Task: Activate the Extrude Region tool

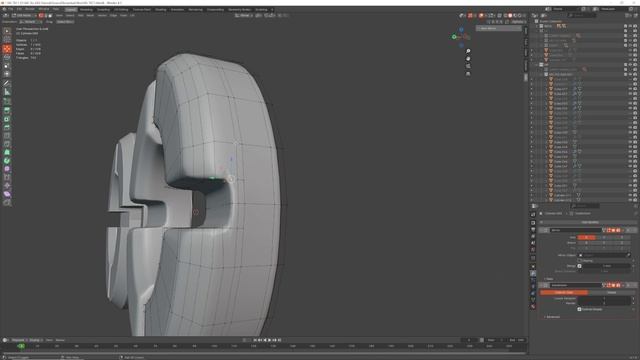Action: [7, 111]
